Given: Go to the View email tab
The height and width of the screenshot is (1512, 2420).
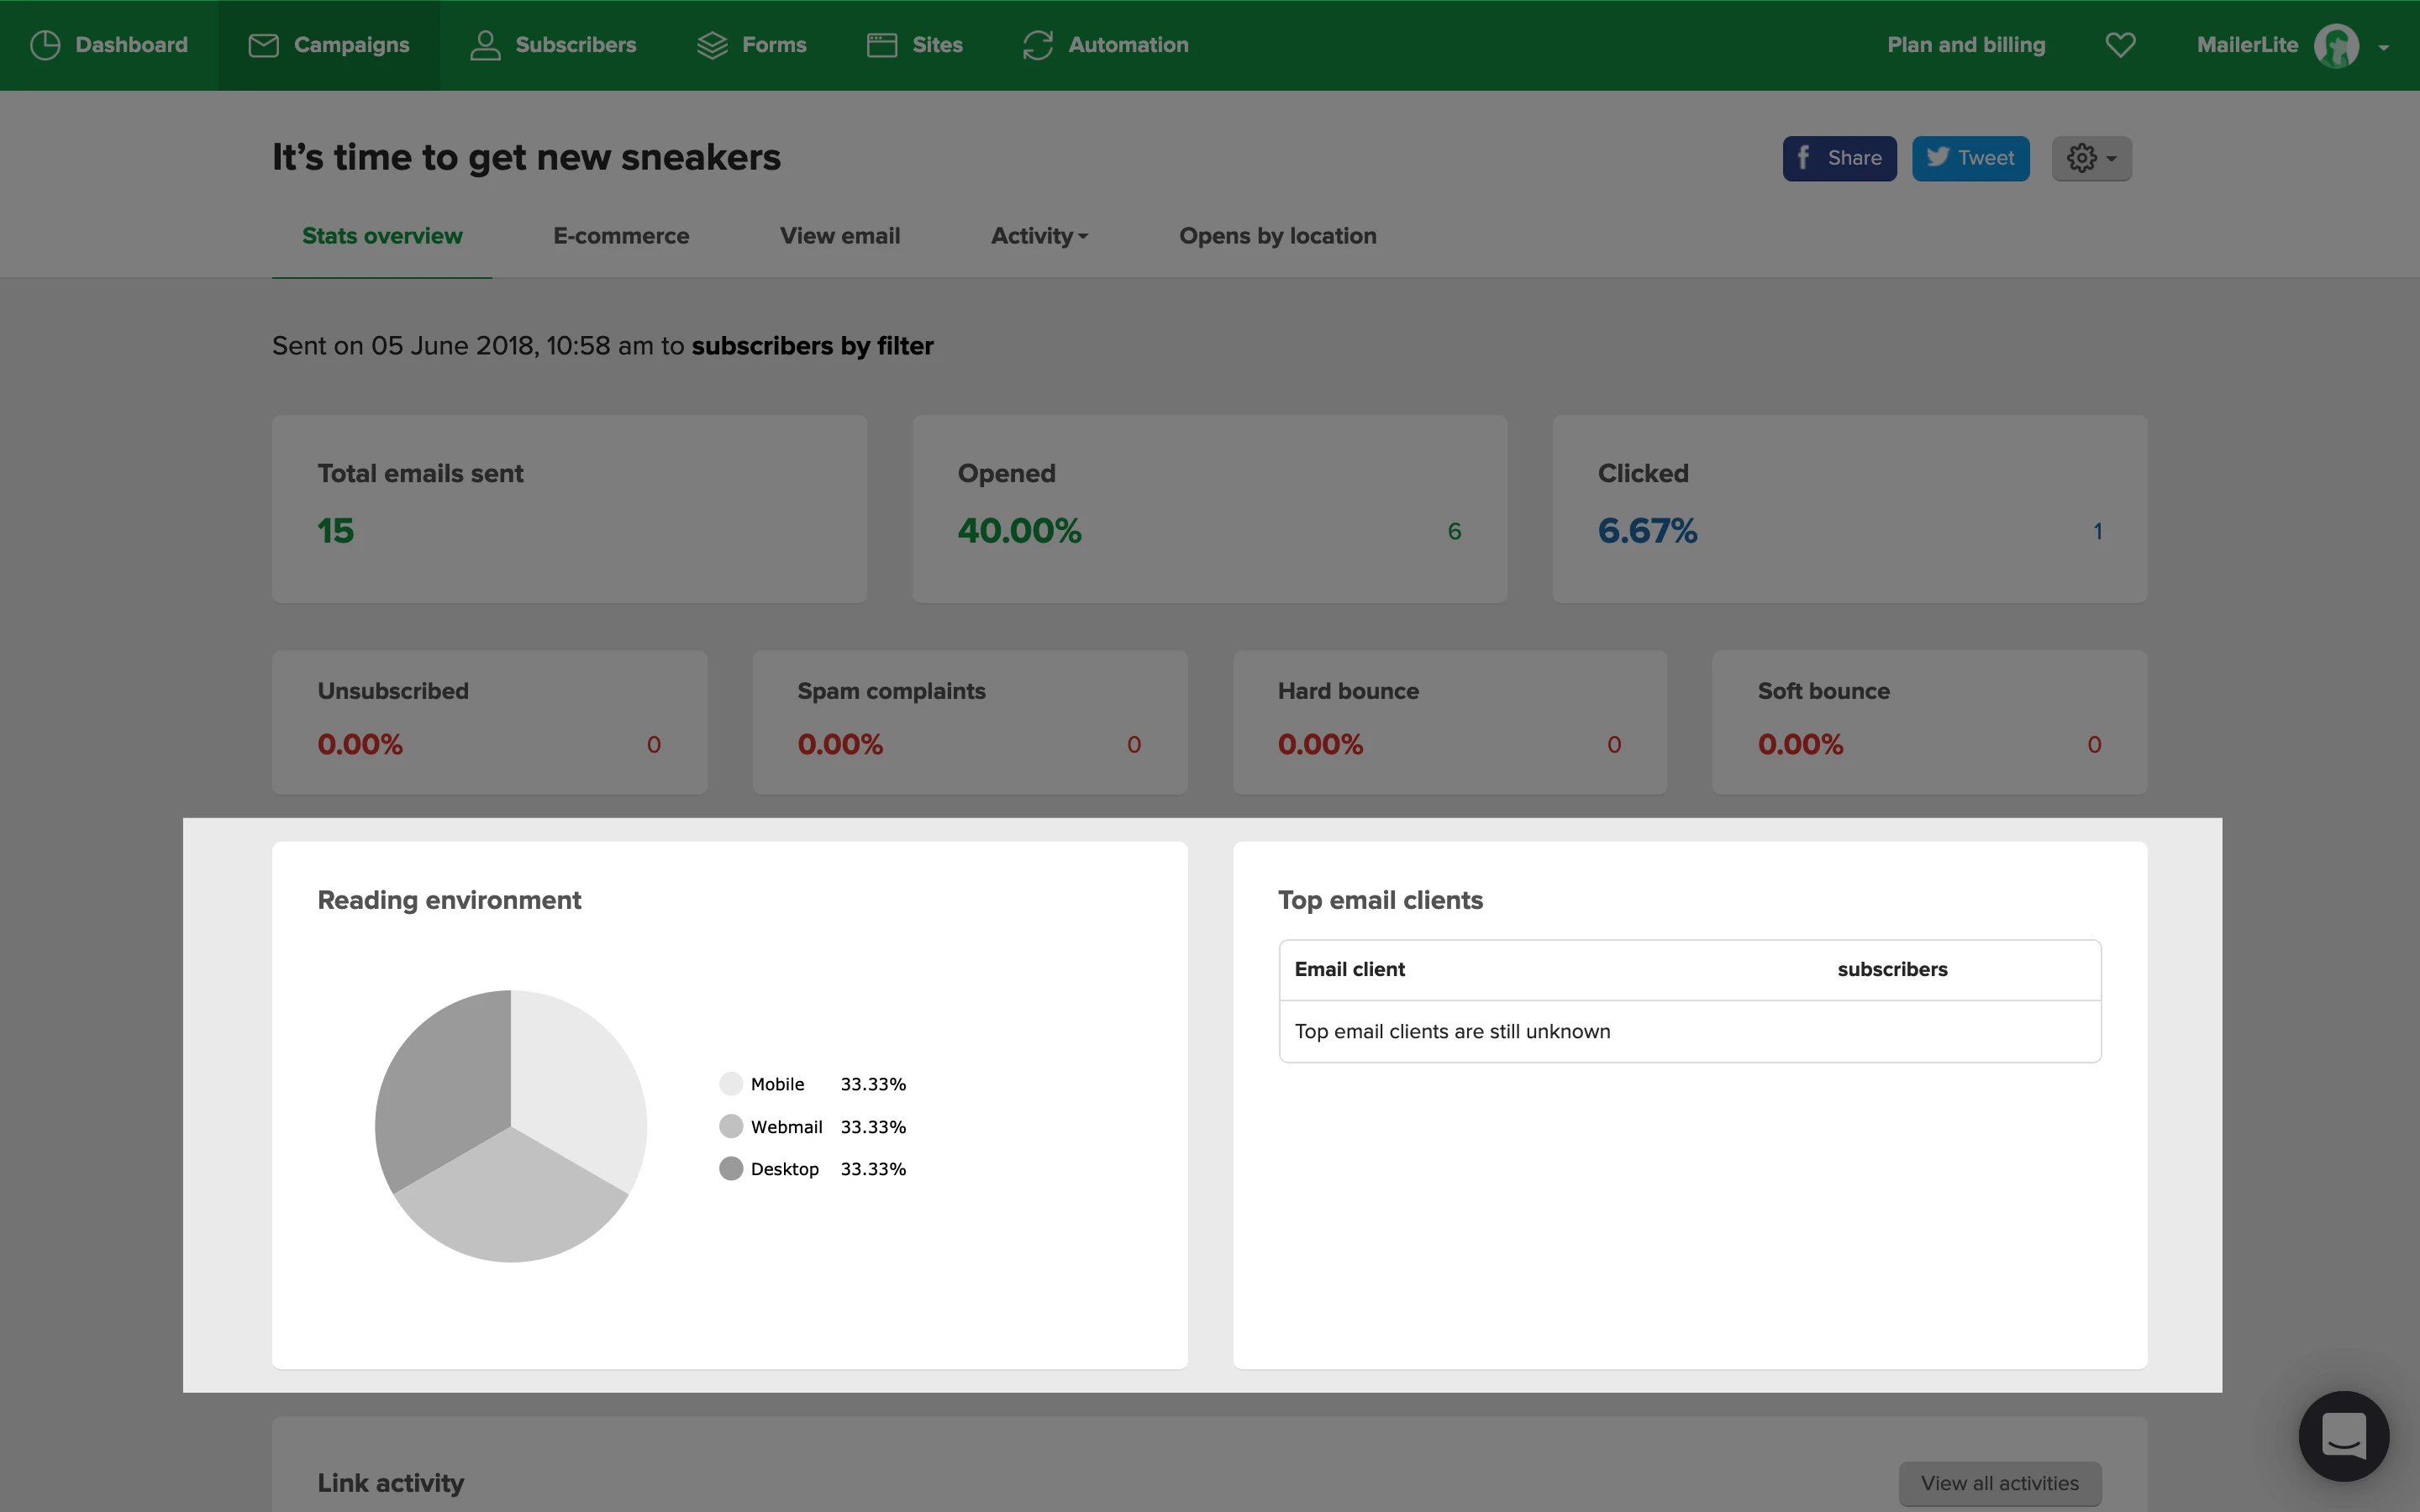Looking at the screenshot, I should 839,236.
